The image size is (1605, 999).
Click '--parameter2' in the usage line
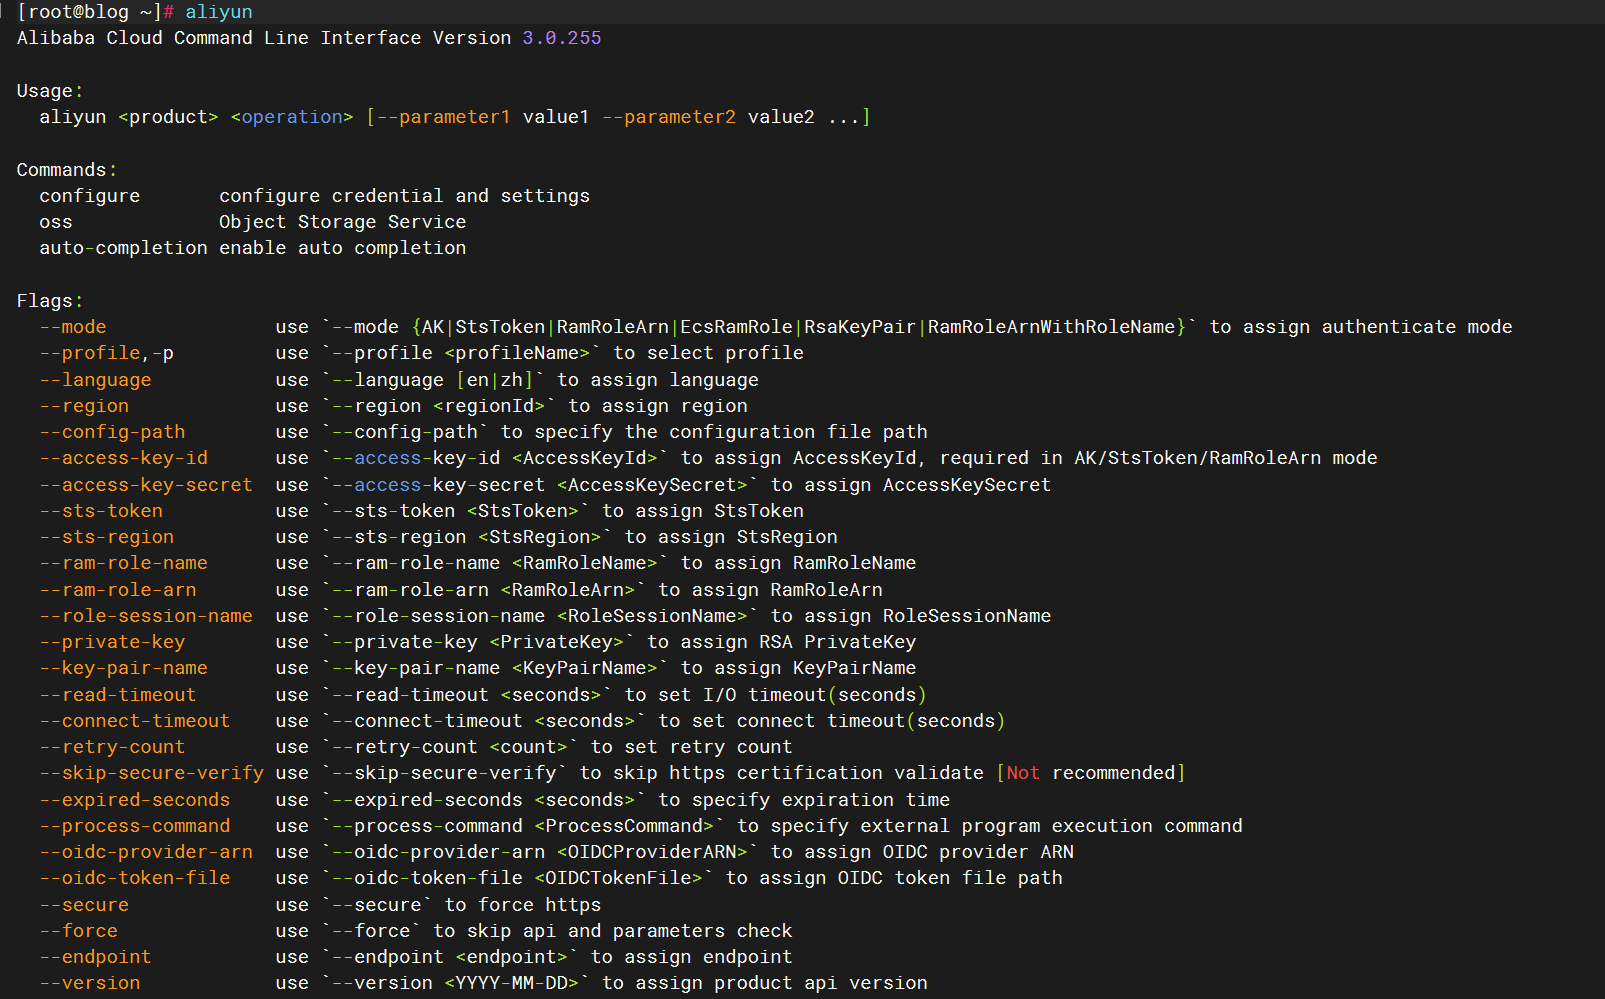[669, 117]
